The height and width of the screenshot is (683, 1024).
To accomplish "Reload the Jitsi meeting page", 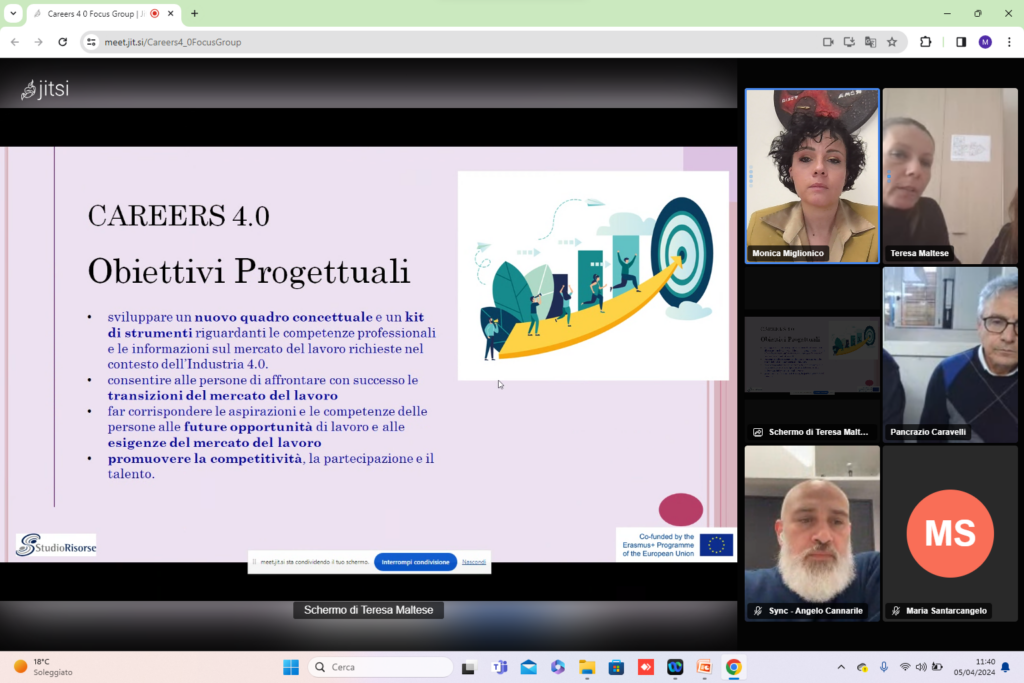I will (x=63, y=42).
